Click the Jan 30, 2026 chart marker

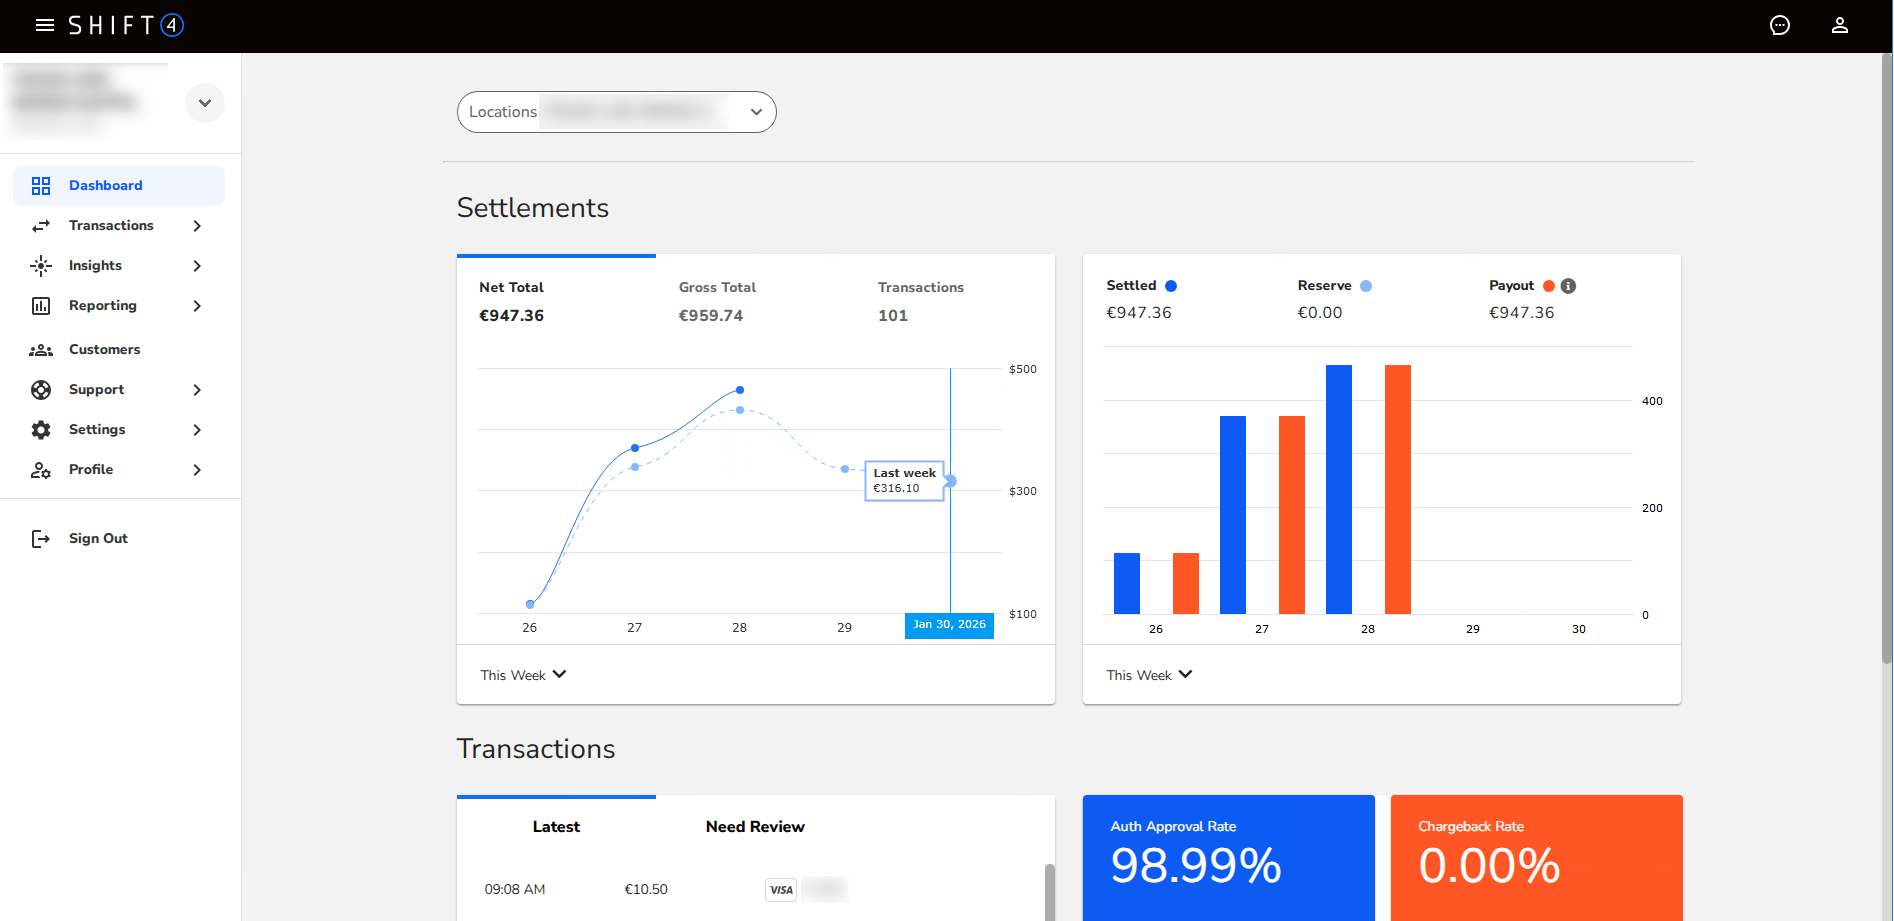click(949, 625)
